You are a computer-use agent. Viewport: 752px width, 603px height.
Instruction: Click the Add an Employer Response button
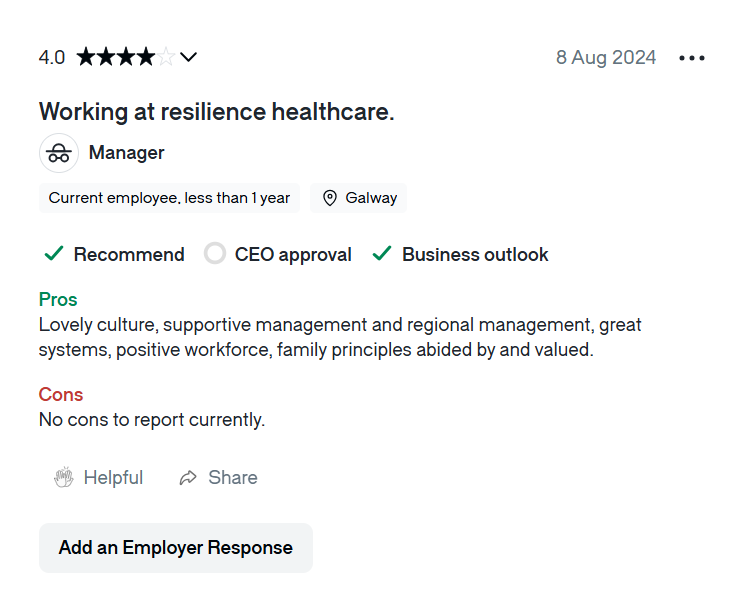[176, 548]
